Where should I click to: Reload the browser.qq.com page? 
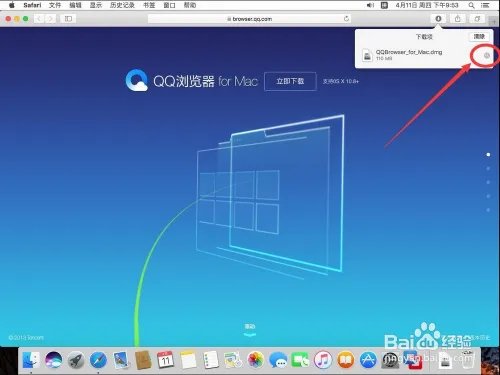pos(346,19)
